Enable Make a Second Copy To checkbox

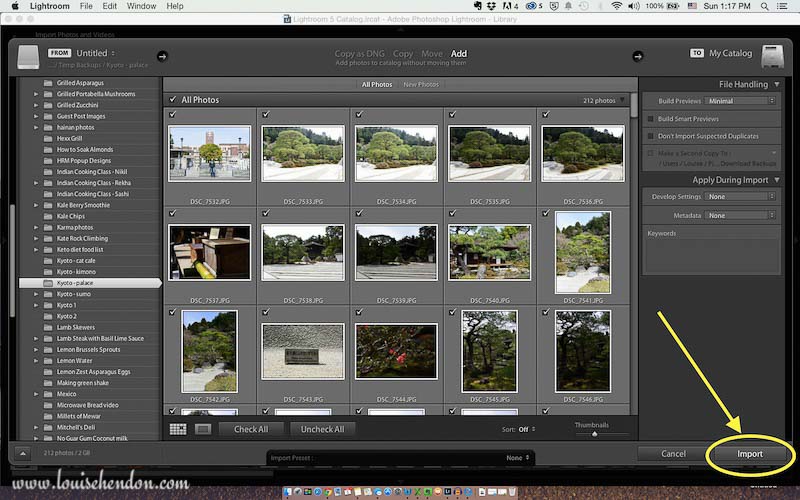coord(651,153)
